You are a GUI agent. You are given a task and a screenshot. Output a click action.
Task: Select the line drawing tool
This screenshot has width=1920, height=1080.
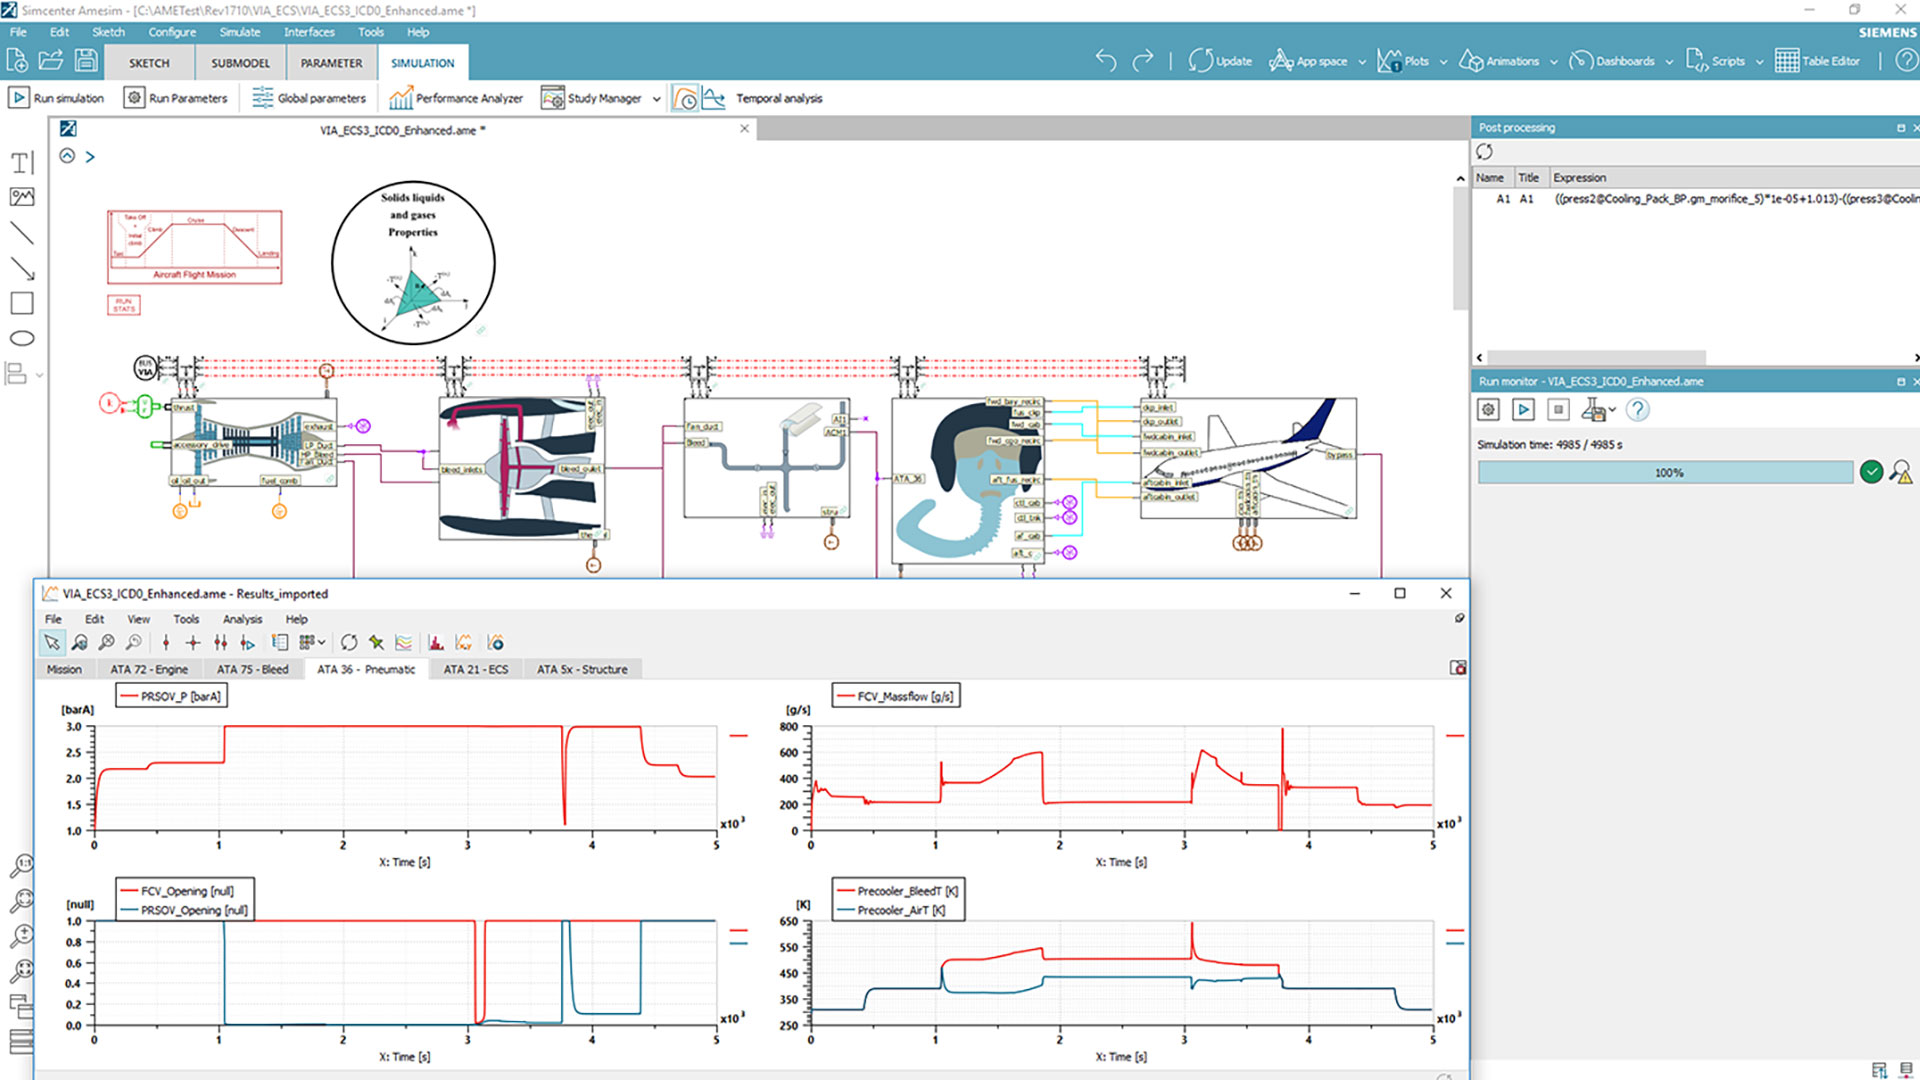[x=22, y=233]
